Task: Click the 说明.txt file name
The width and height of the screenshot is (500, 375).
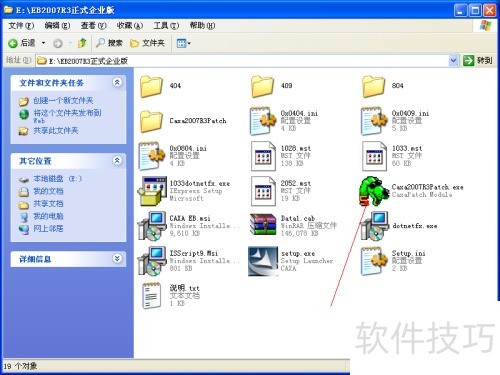Action: (x=184, y=288)
